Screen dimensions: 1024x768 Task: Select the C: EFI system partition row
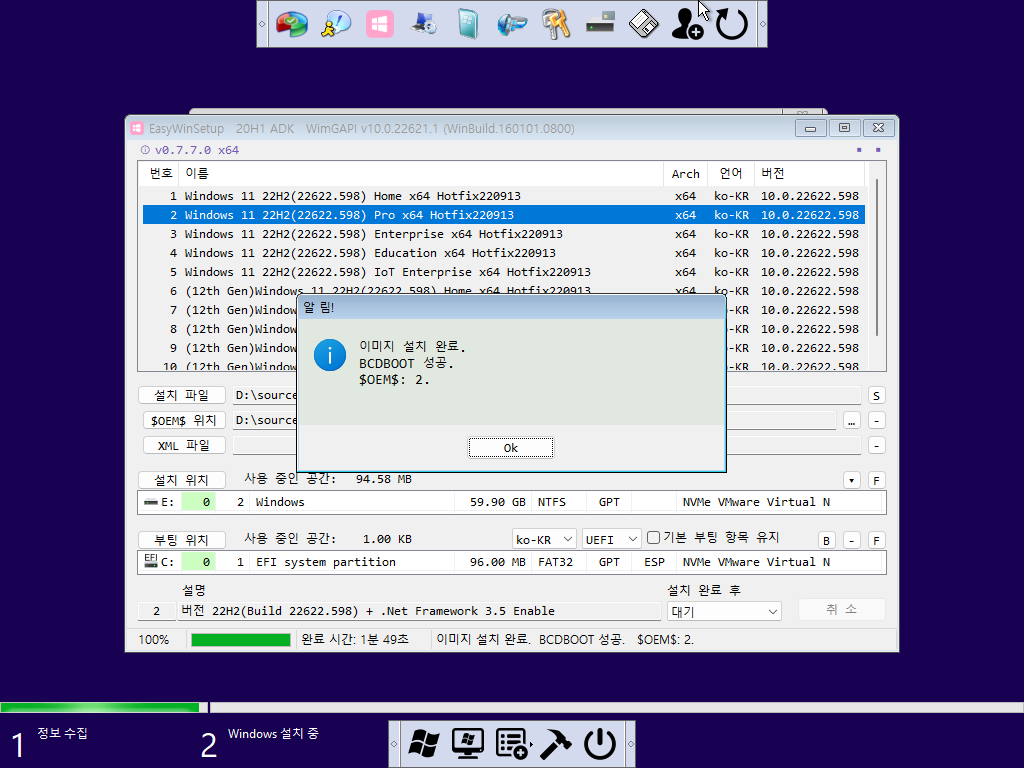click(x=511, y=562)
